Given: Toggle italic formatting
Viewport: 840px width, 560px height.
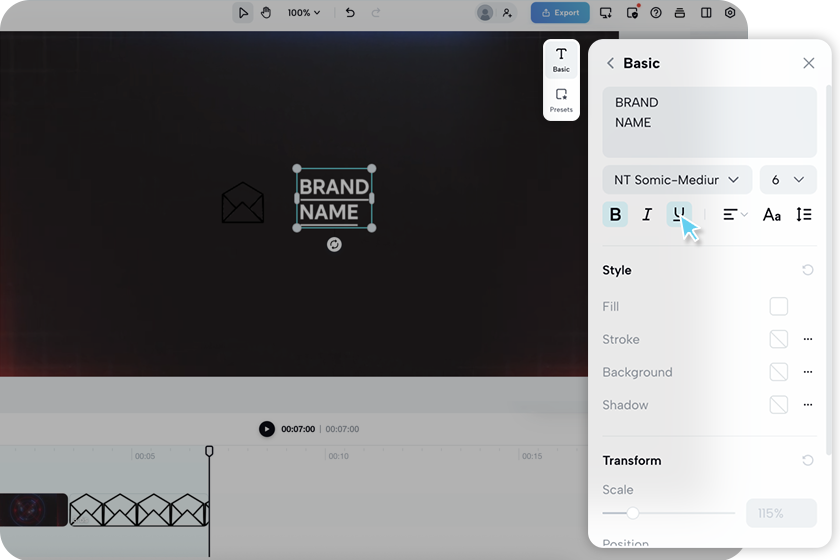Looking at the screenshot, I should [647, 214].
